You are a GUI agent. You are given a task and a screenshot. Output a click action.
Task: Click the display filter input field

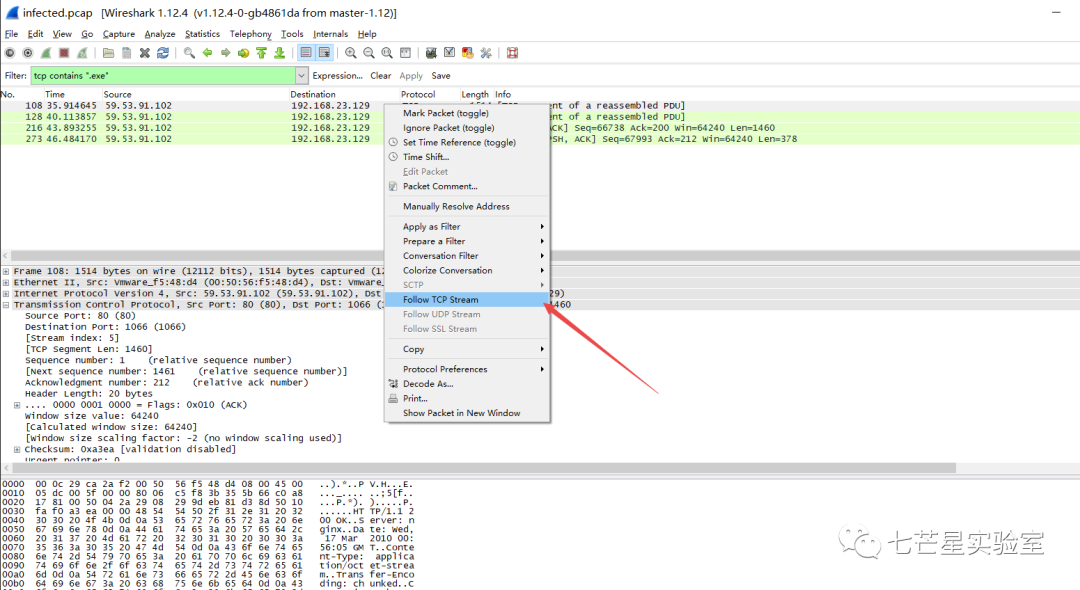click(x=163, y=76)
